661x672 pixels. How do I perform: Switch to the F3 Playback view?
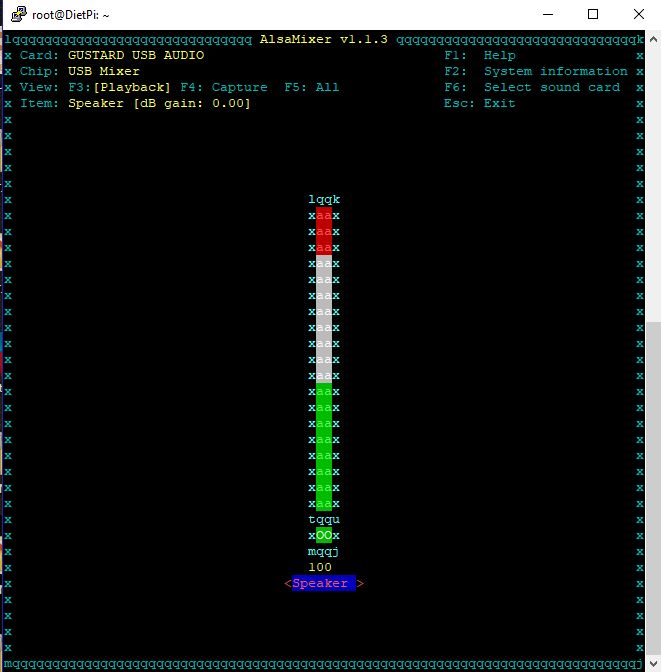pyautogui.click(x=132, y=87)
